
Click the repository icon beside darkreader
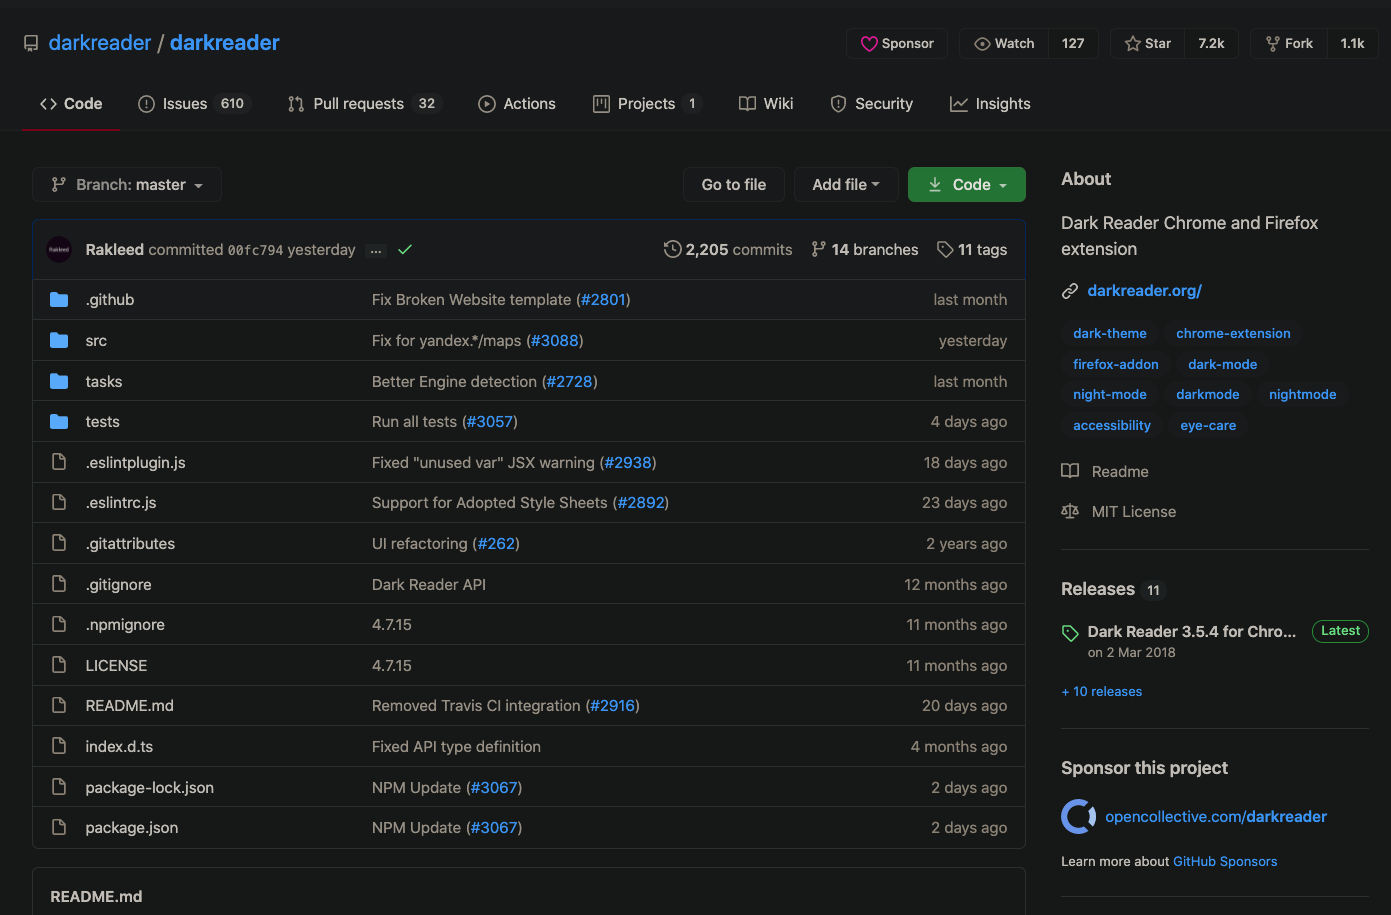click(31, 44)
